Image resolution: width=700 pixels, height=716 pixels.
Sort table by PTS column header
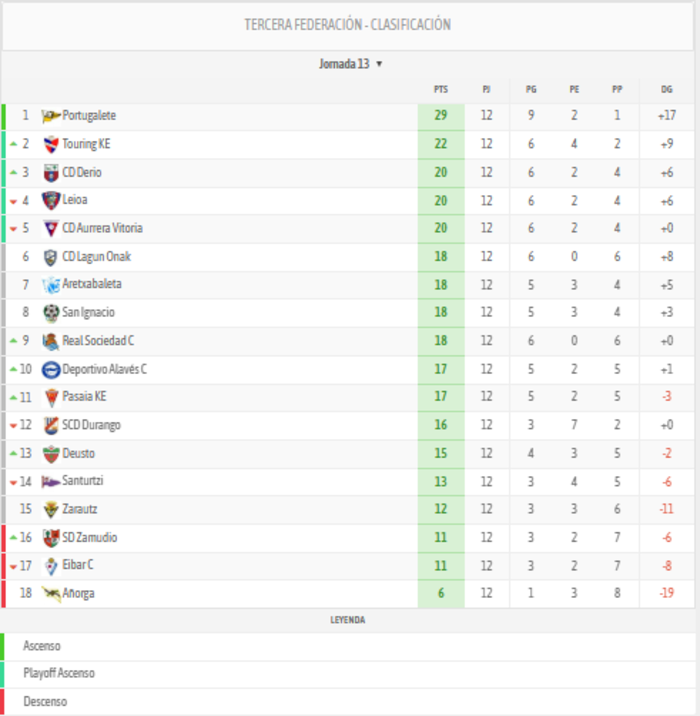(441, 89)
